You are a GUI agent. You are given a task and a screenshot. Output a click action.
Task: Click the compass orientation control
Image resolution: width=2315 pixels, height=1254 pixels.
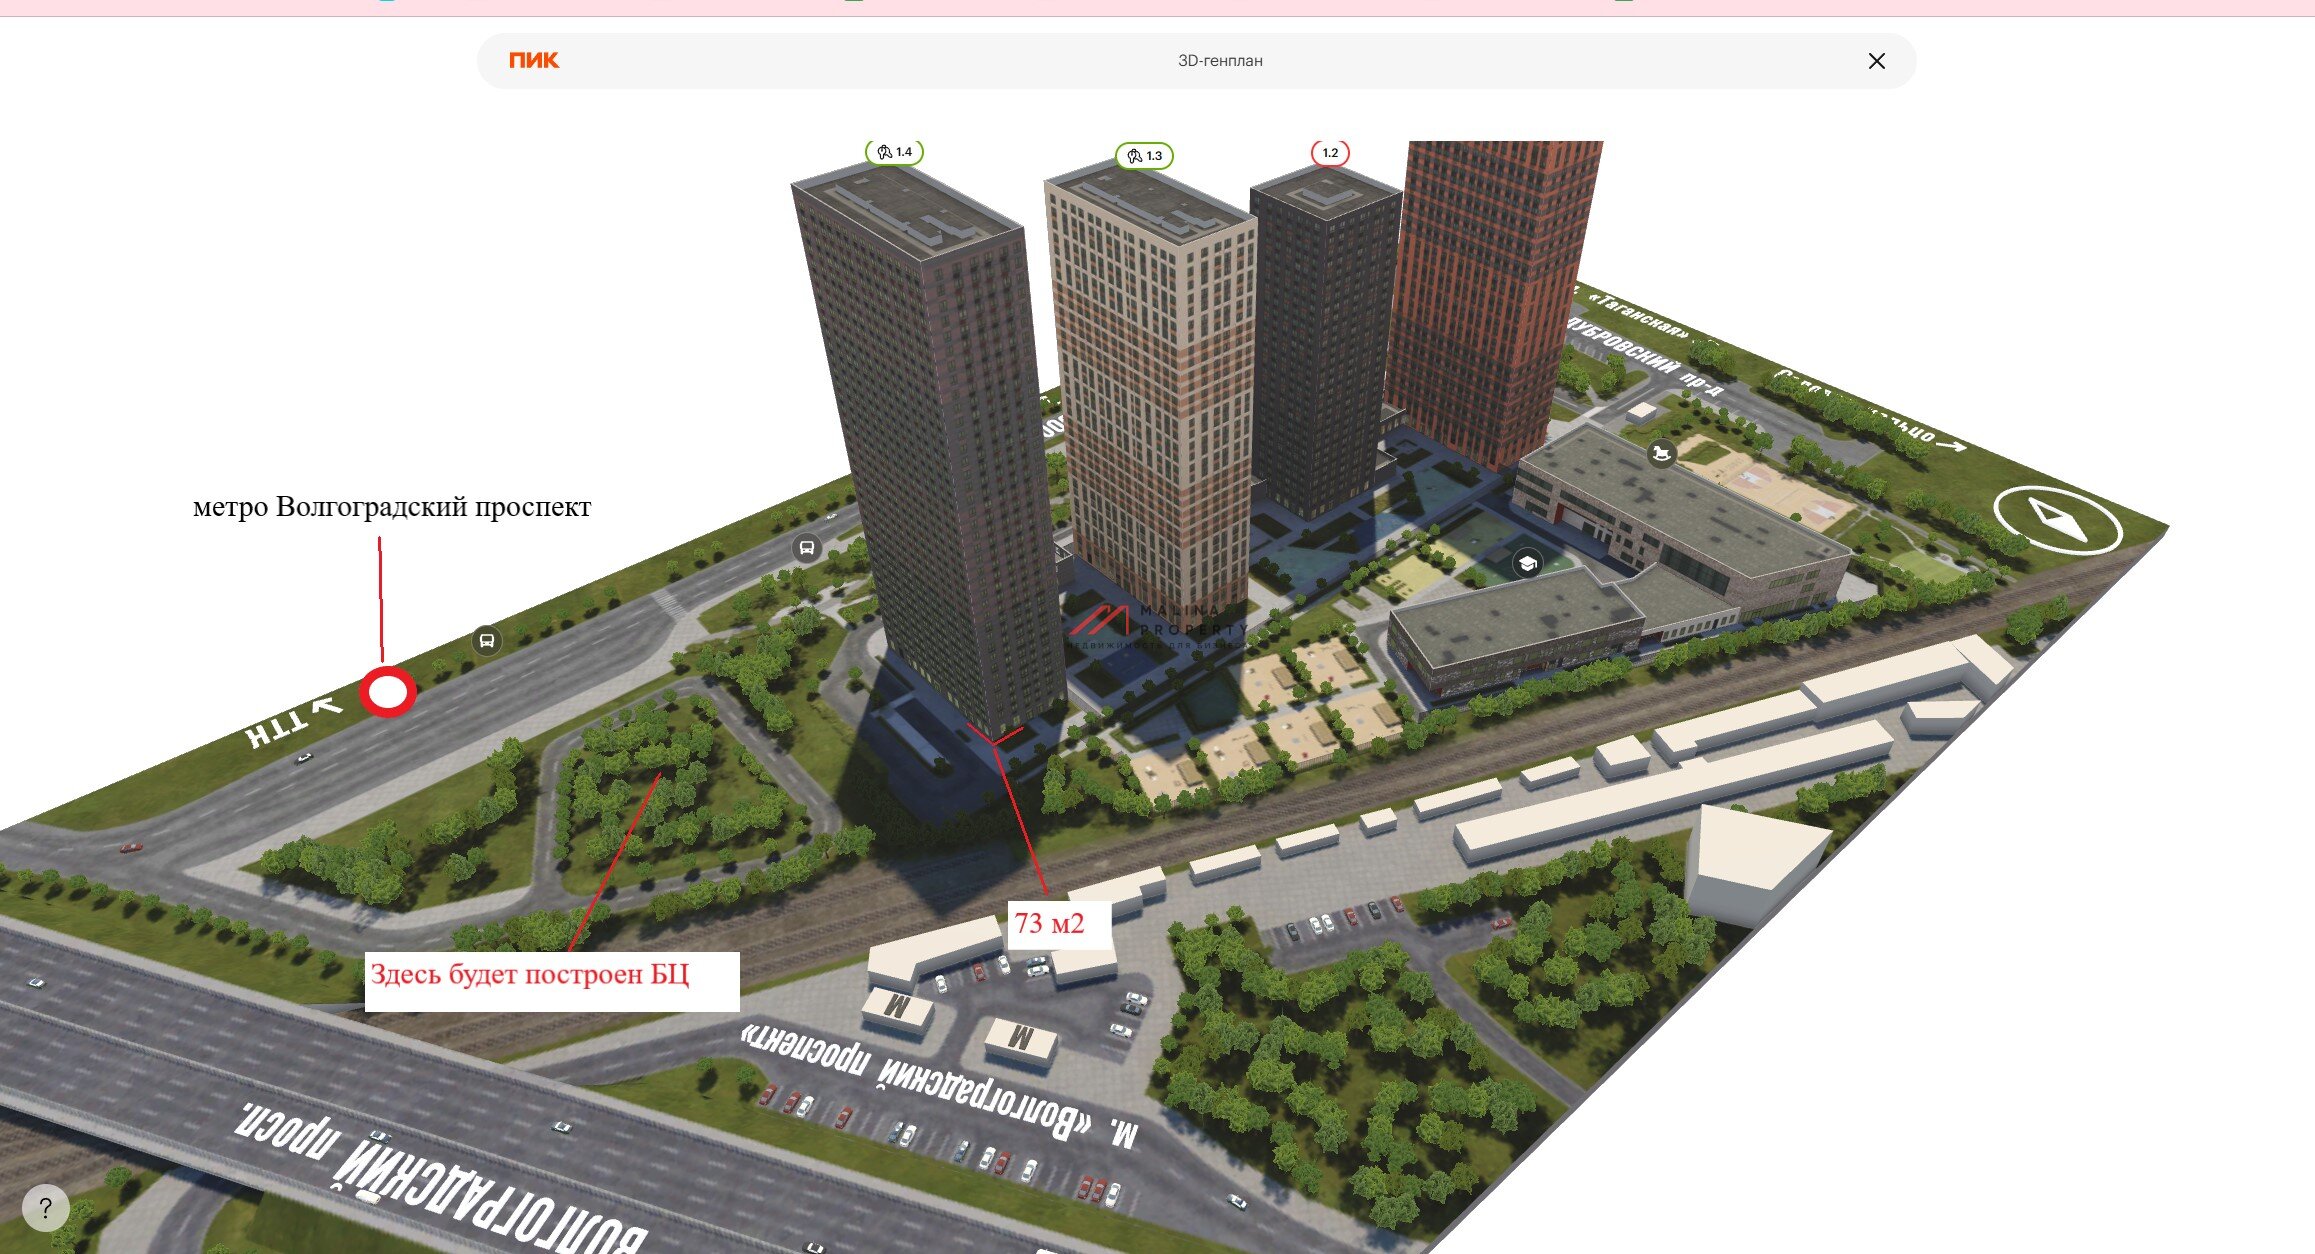[x=2057, y=521]
